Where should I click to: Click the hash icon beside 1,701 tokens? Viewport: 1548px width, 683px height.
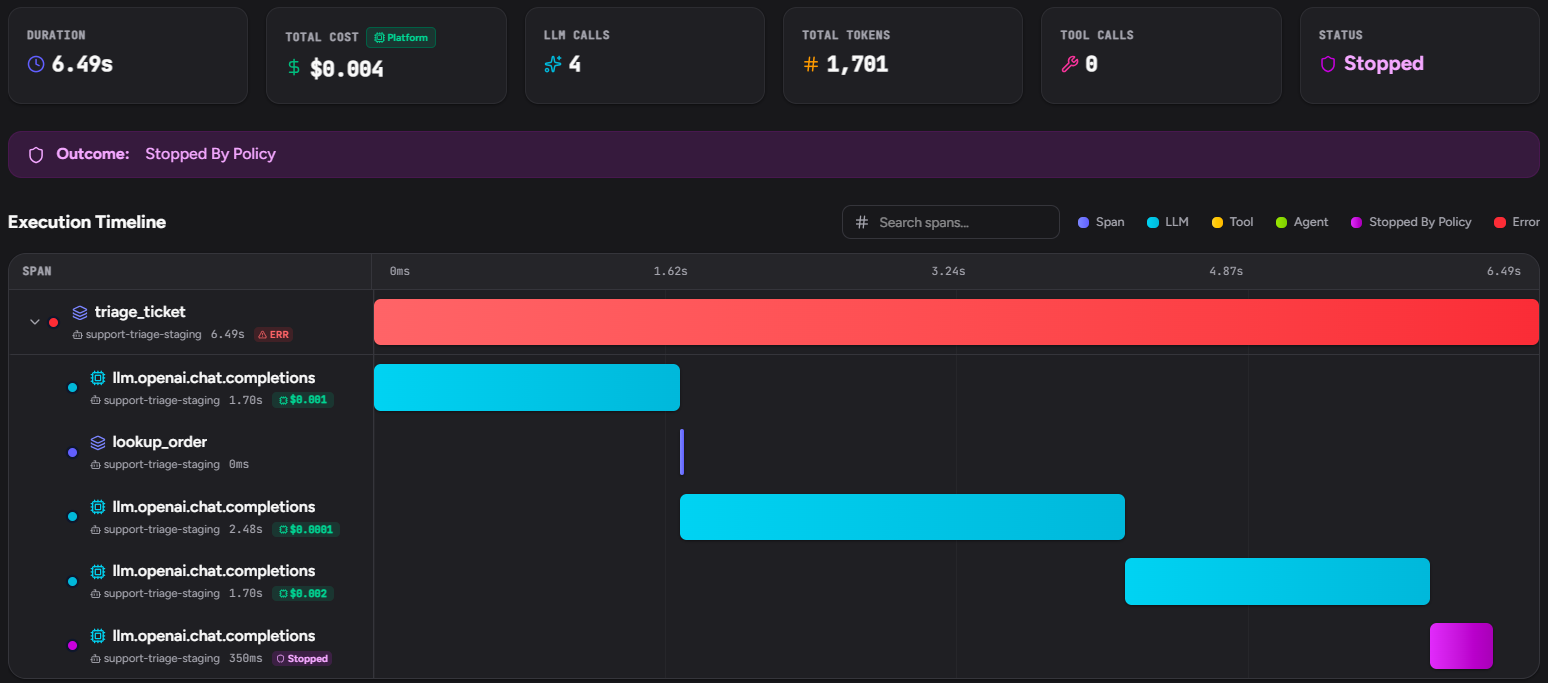(x=811, y=64)
